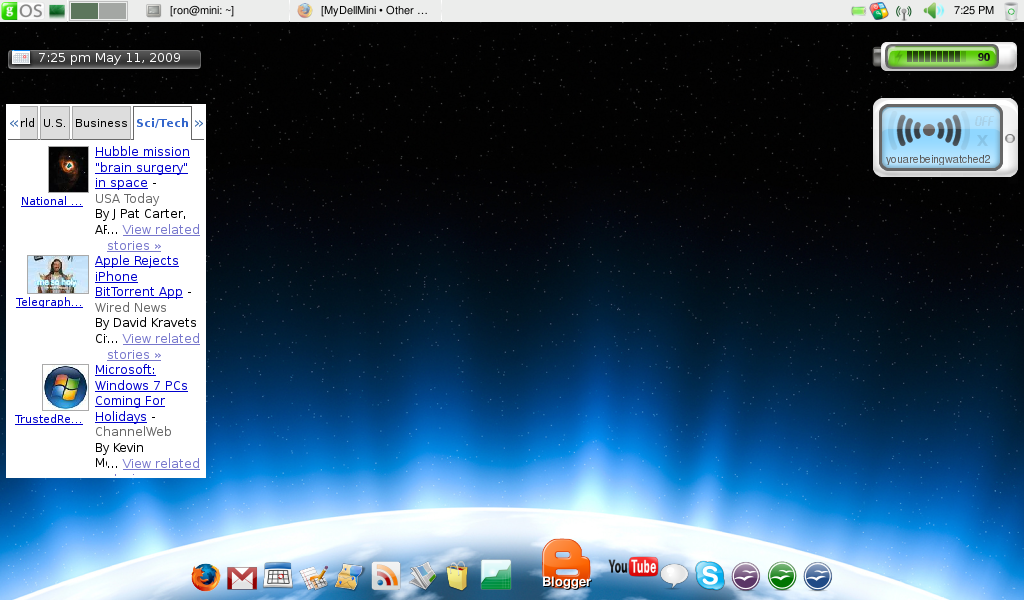Click the volume speaker tray icon
This screenshot has width=1024, height=600.
click(933, 10)
